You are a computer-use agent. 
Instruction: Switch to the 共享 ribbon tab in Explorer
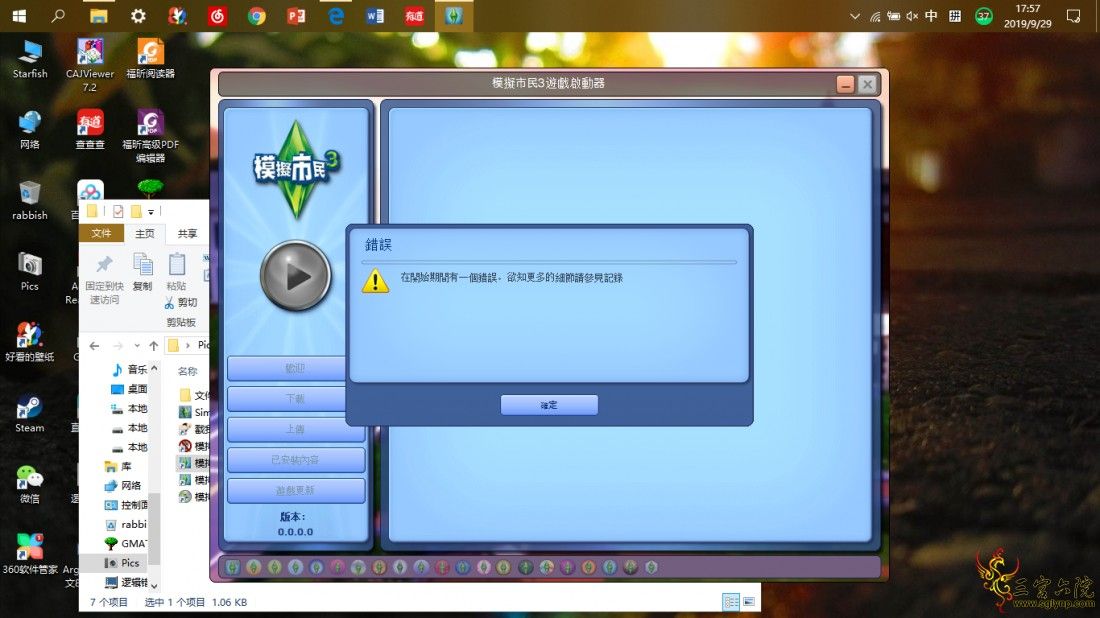point(187,234)
